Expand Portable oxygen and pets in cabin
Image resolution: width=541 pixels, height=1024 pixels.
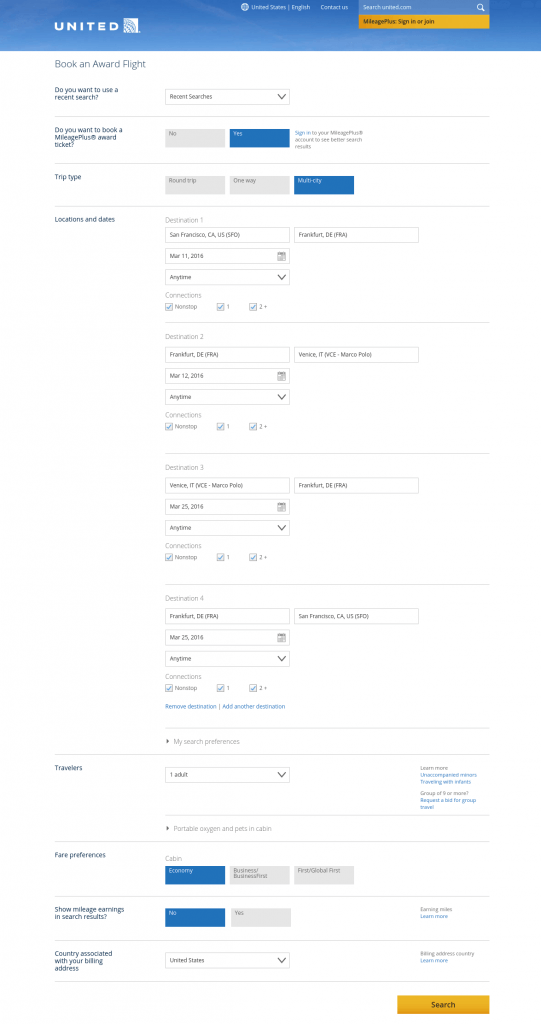pyautogui.click(x=219, y=829)
